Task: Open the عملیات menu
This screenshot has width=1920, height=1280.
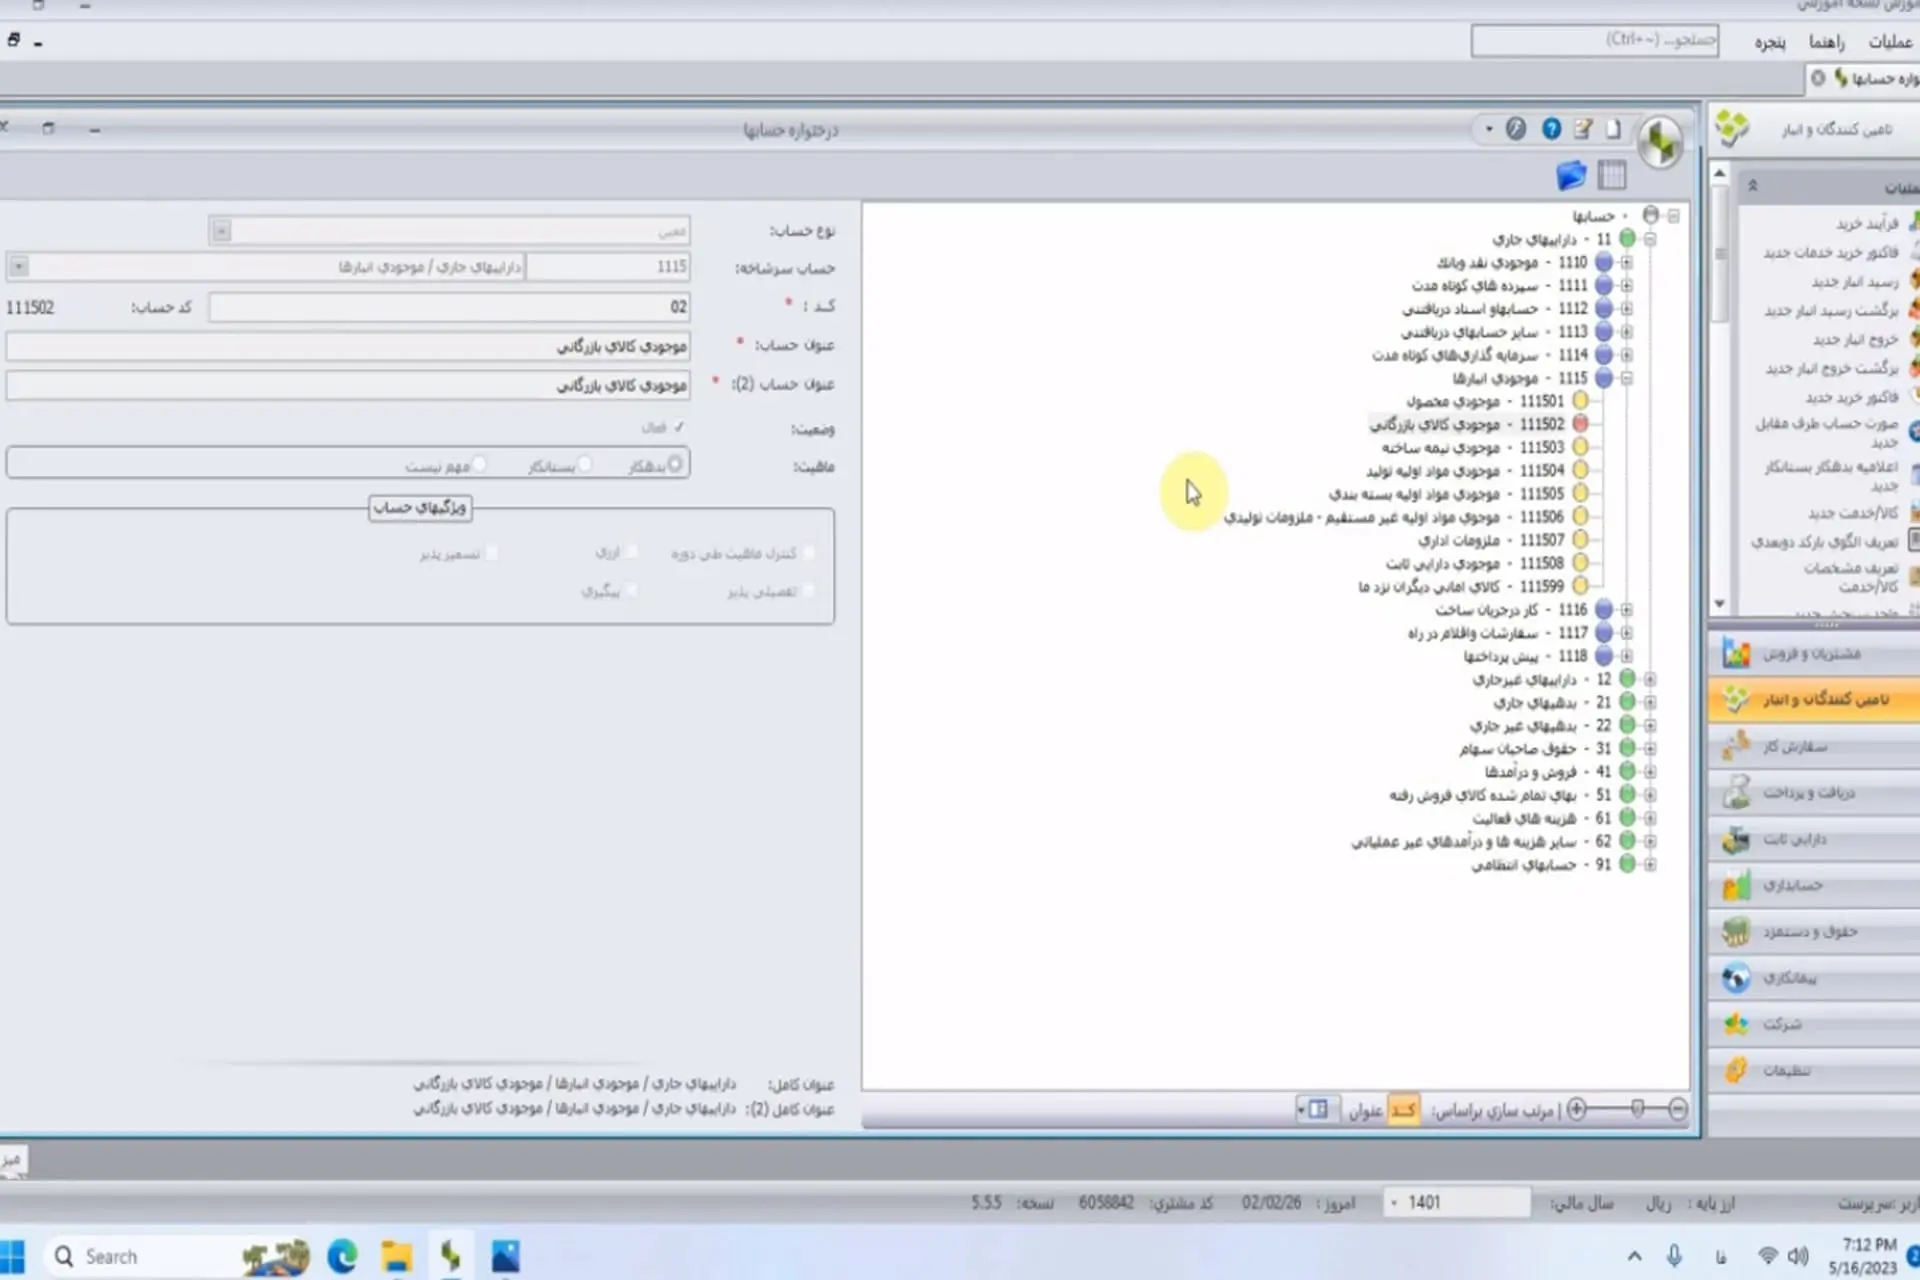Action: pos(1890,42)
